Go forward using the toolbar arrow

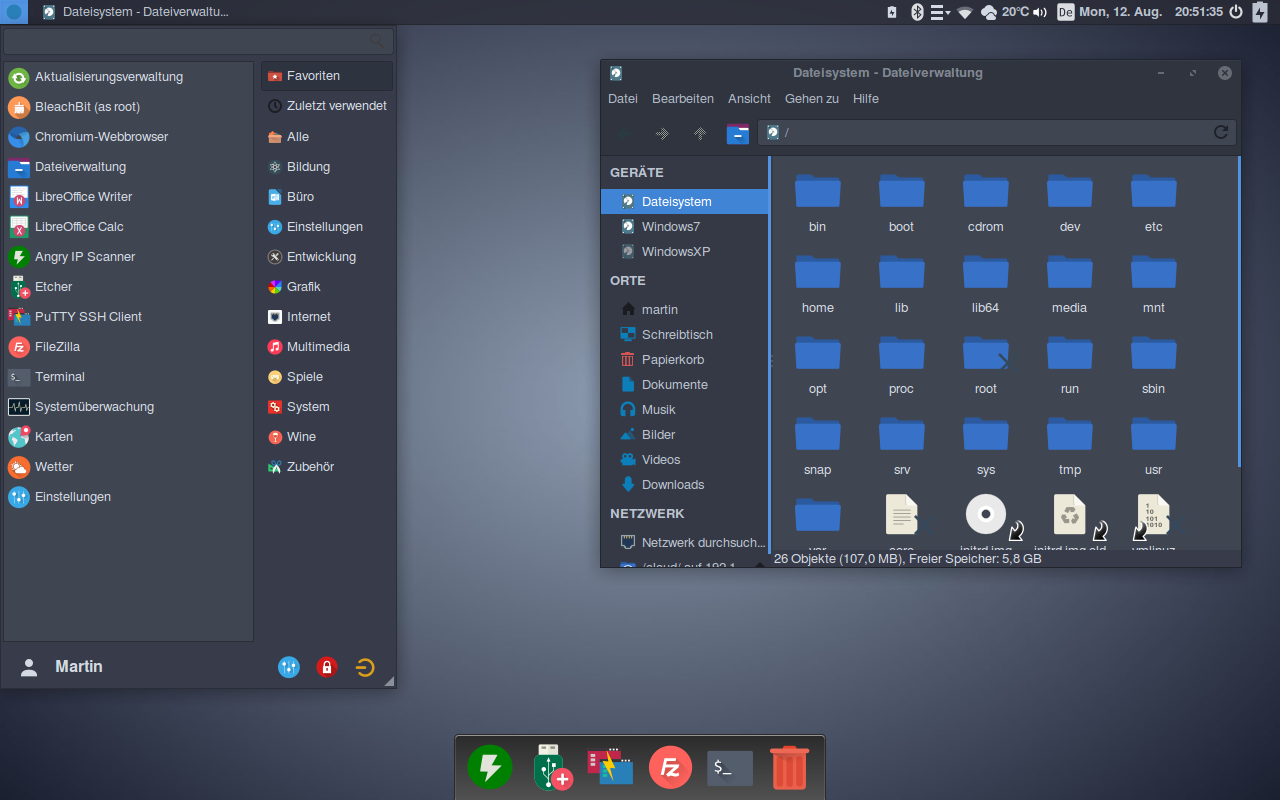click(x=662, y=133)
